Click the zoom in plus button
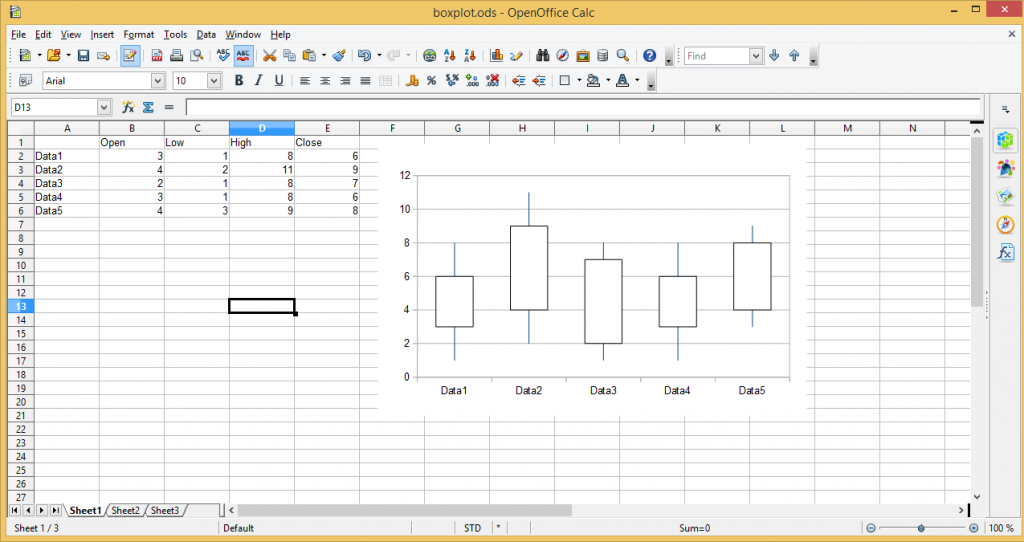 pos(974,528)
